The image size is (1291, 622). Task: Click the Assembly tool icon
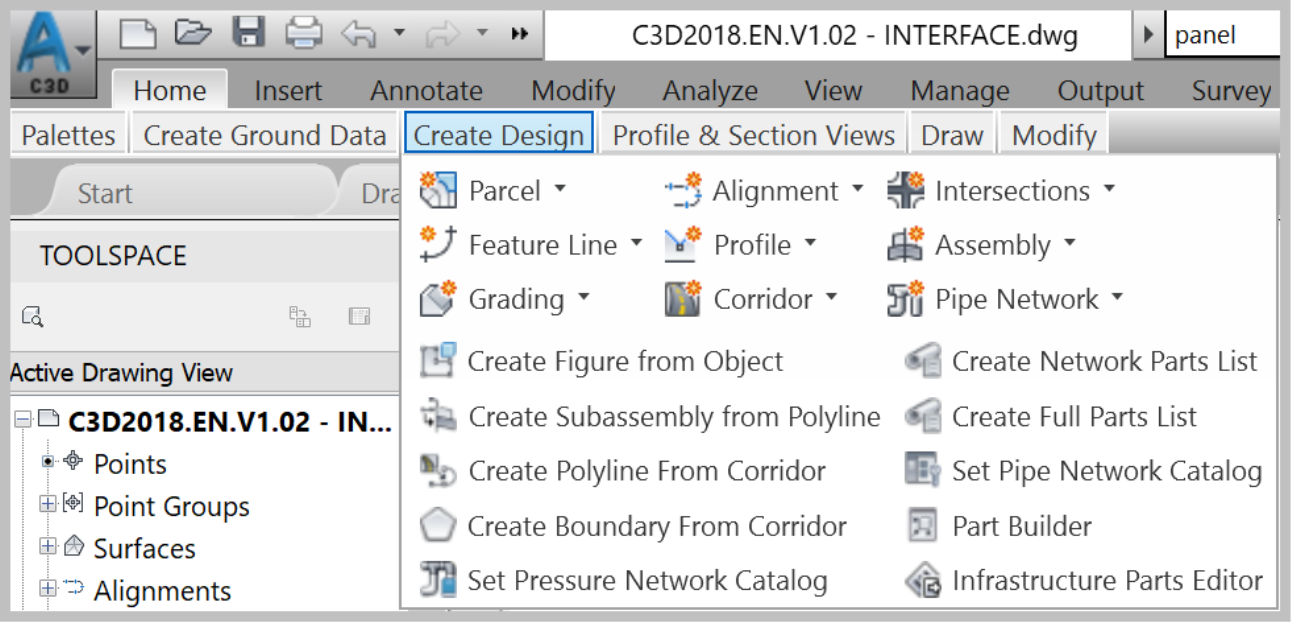905,245
